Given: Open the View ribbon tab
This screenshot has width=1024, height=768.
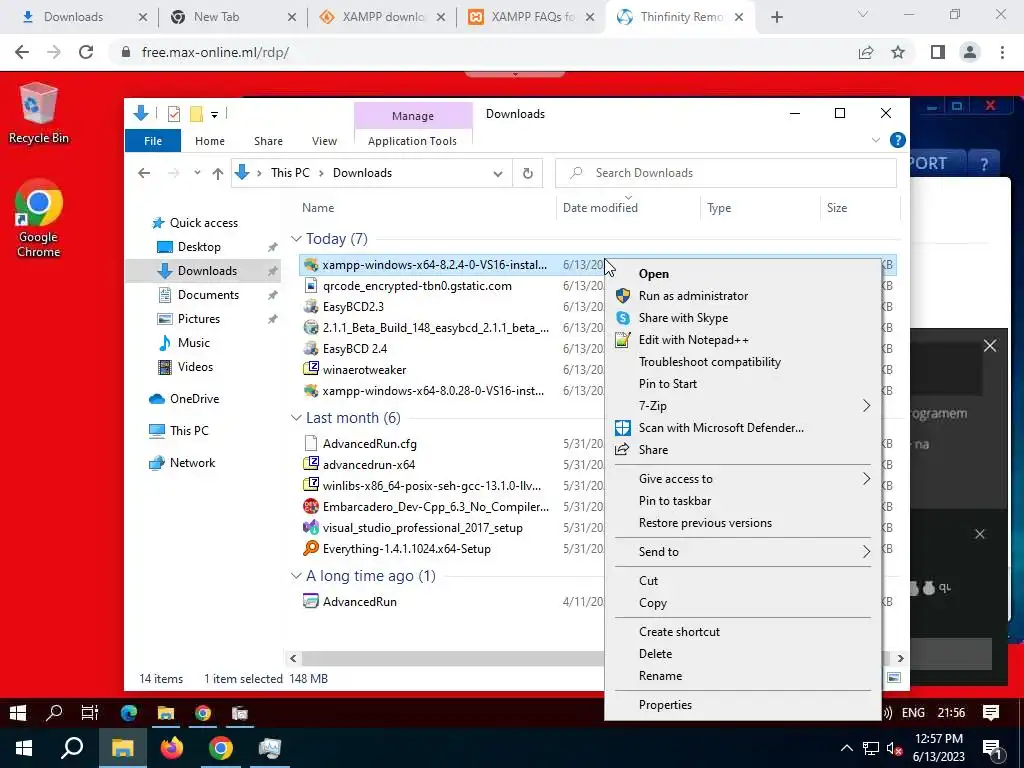Looking at the screenshot, I should coord(325,141).
